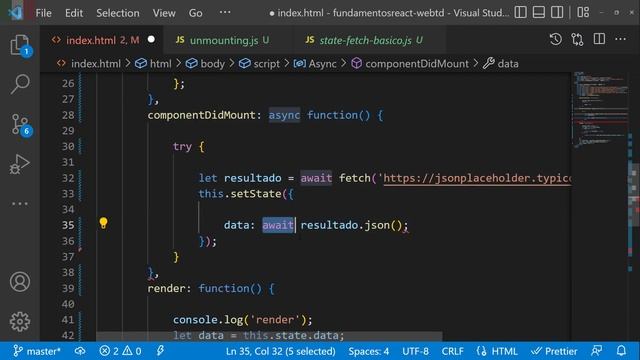The width and height of the screenshot is (640, 360).
Task: Open the Search view
Action: coord(20,84)
